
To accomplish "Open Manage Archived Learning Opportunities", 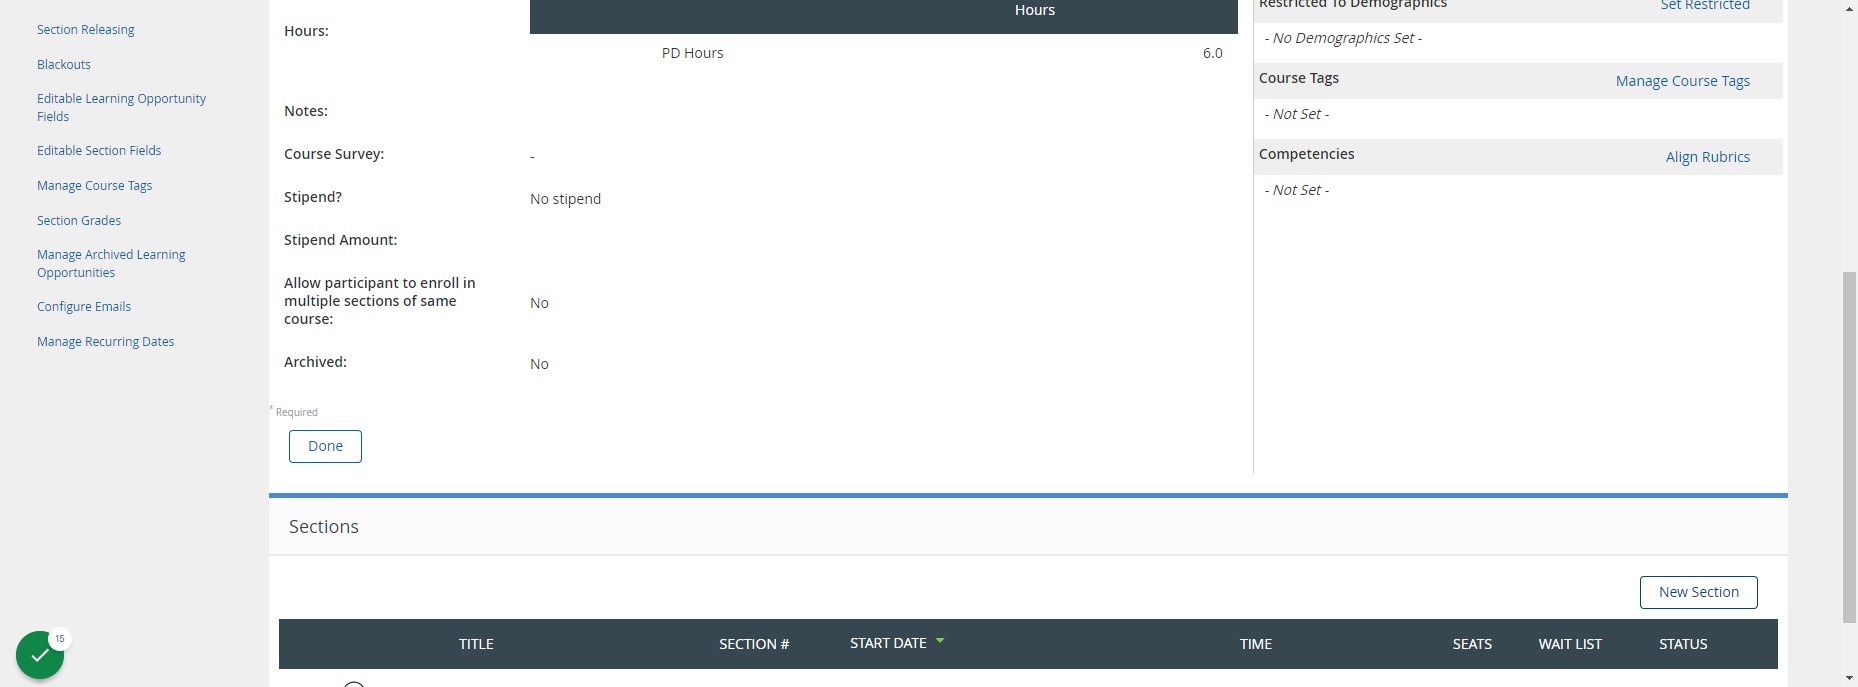I will [x=111, y=264].
